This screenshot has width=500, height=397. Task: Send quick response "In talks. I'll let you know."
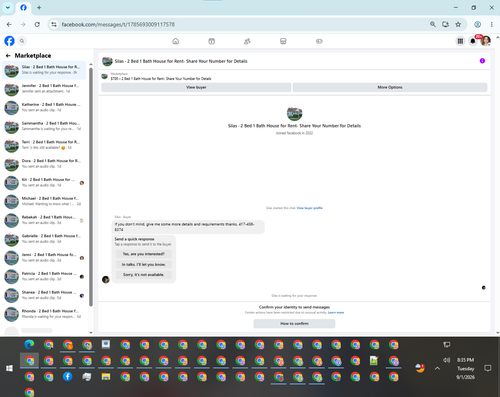pos(144,264)
